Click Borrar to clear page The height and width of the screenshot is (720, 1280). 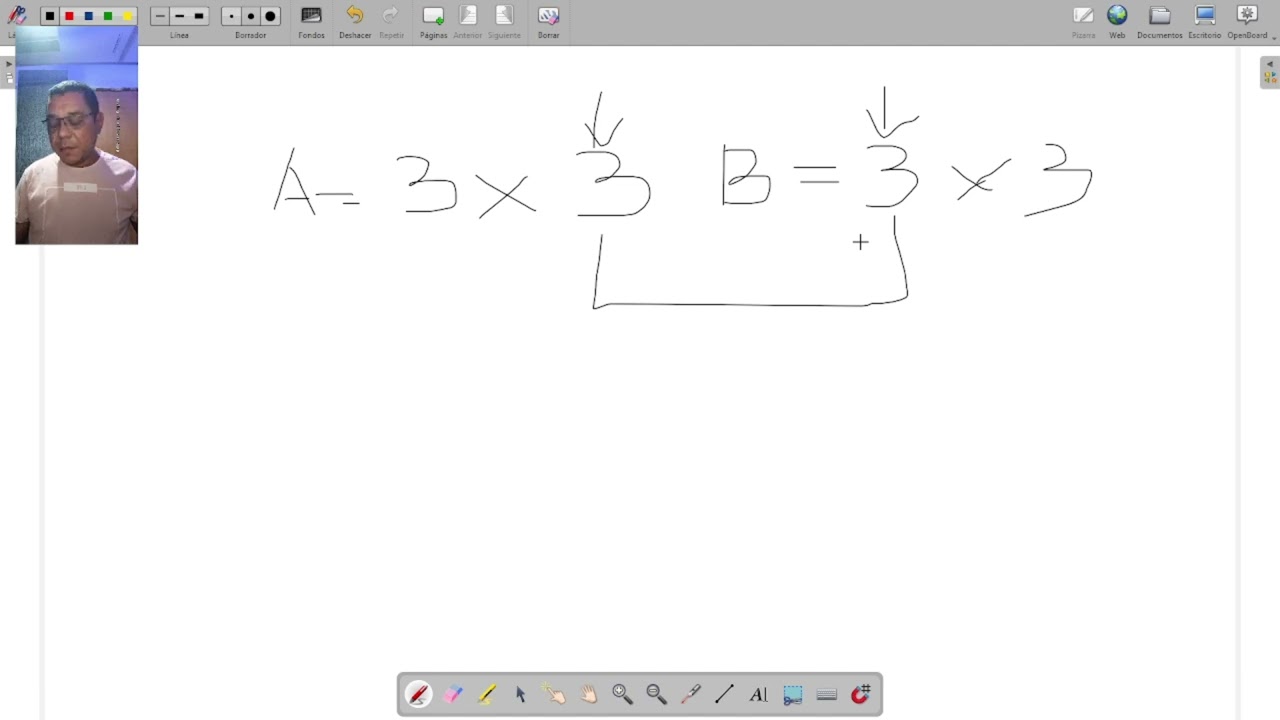[x=548, y=22]
